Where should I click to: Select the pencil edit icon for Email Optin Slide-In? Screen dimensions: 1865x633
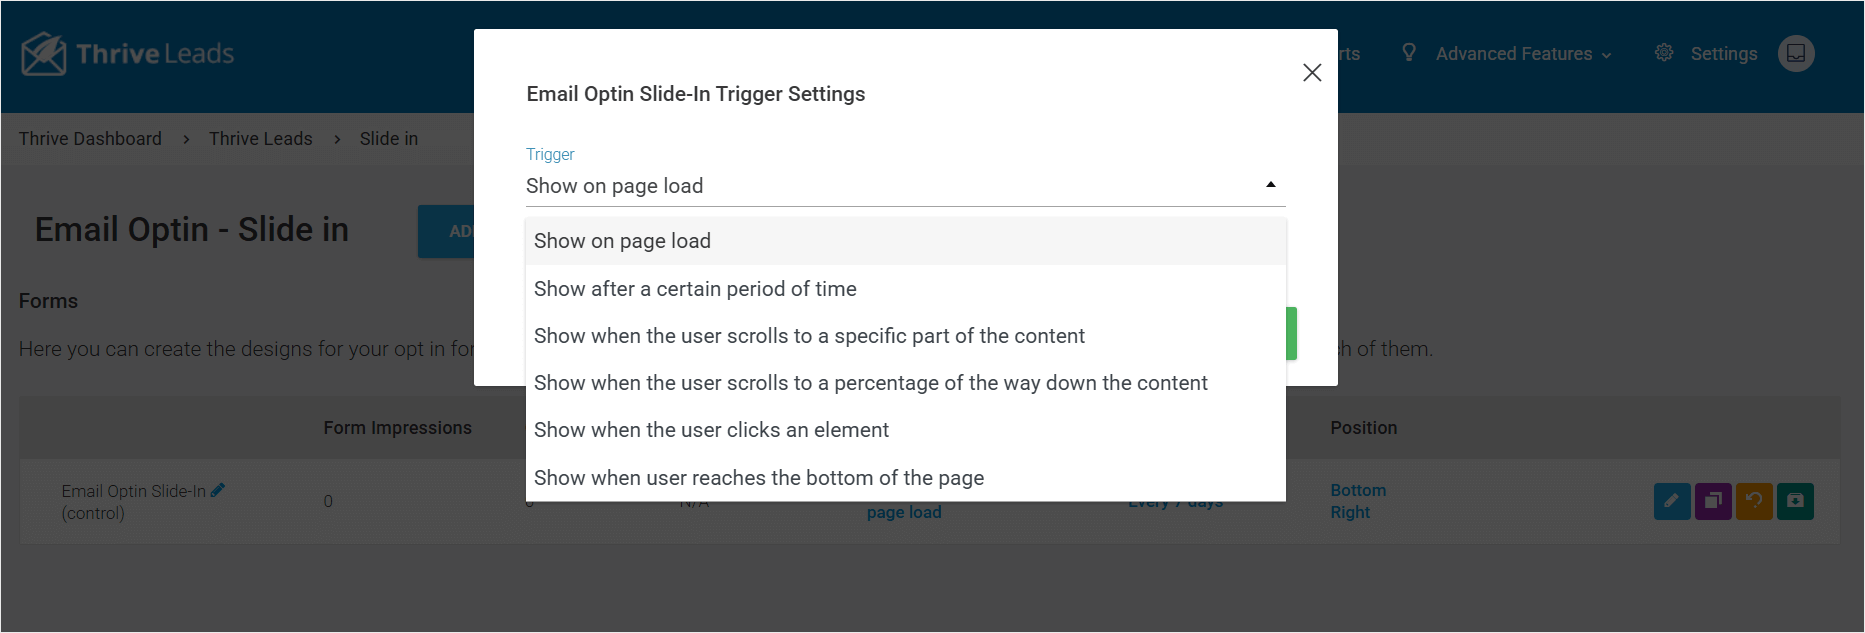(x=1671, y=501)
